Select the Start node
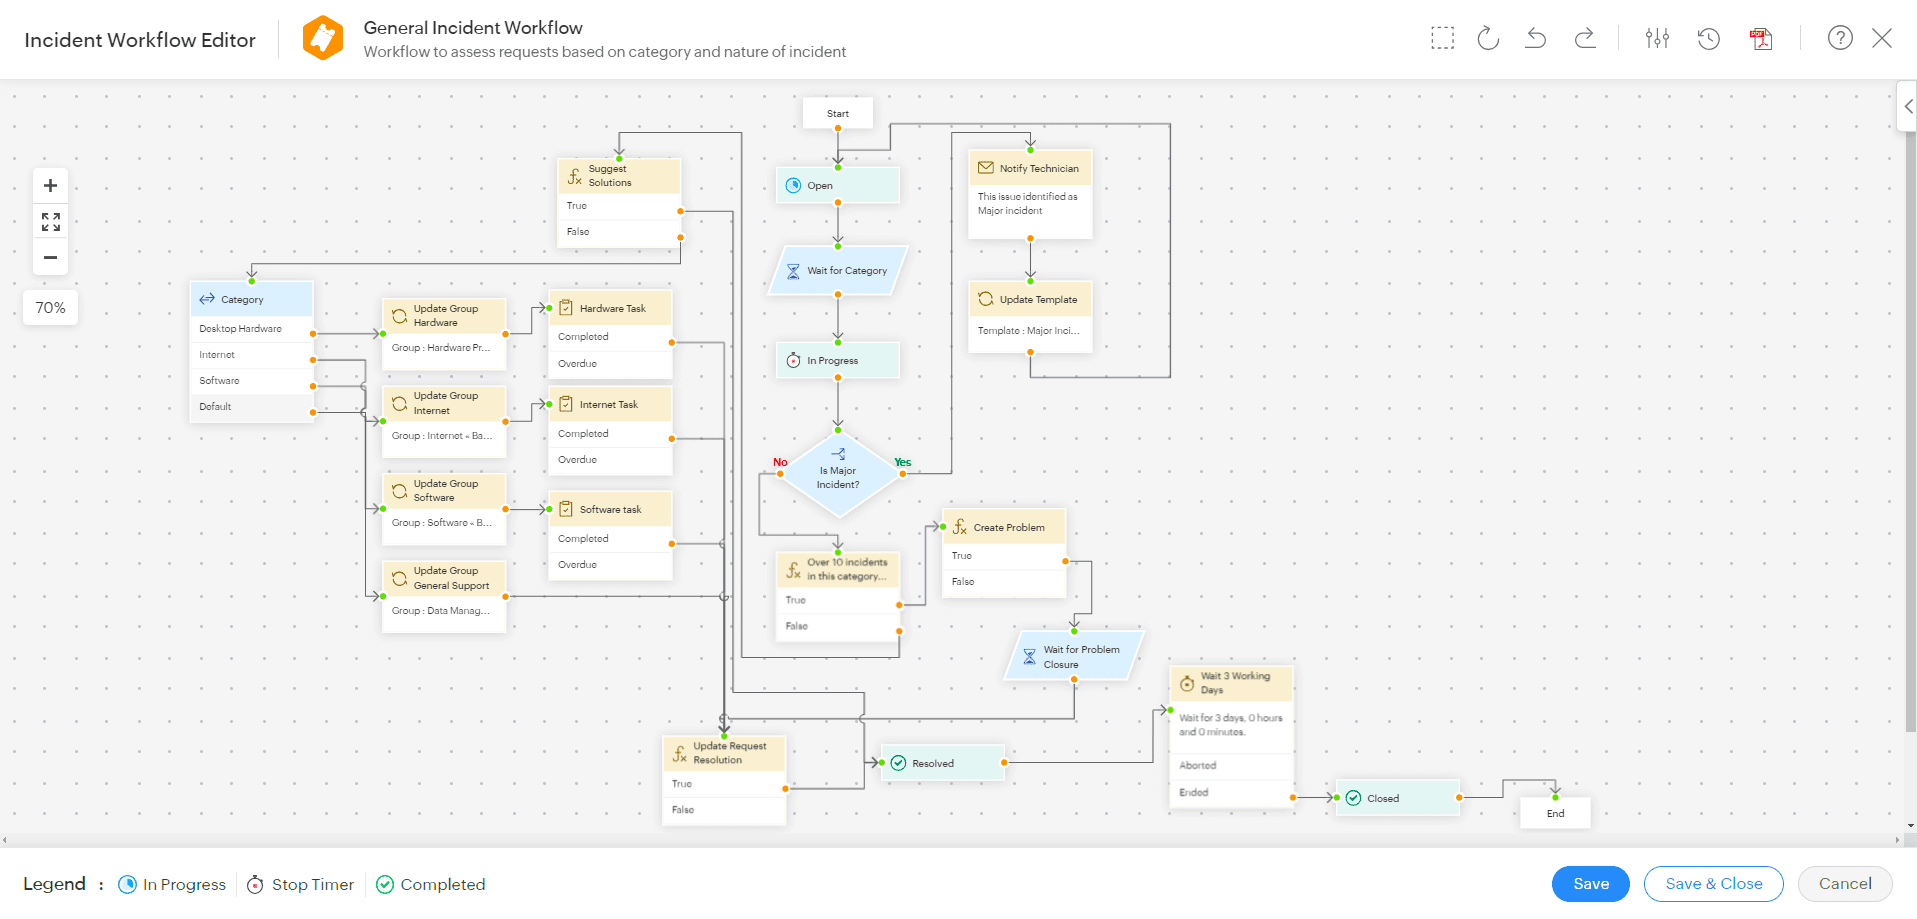 (837, 112)
